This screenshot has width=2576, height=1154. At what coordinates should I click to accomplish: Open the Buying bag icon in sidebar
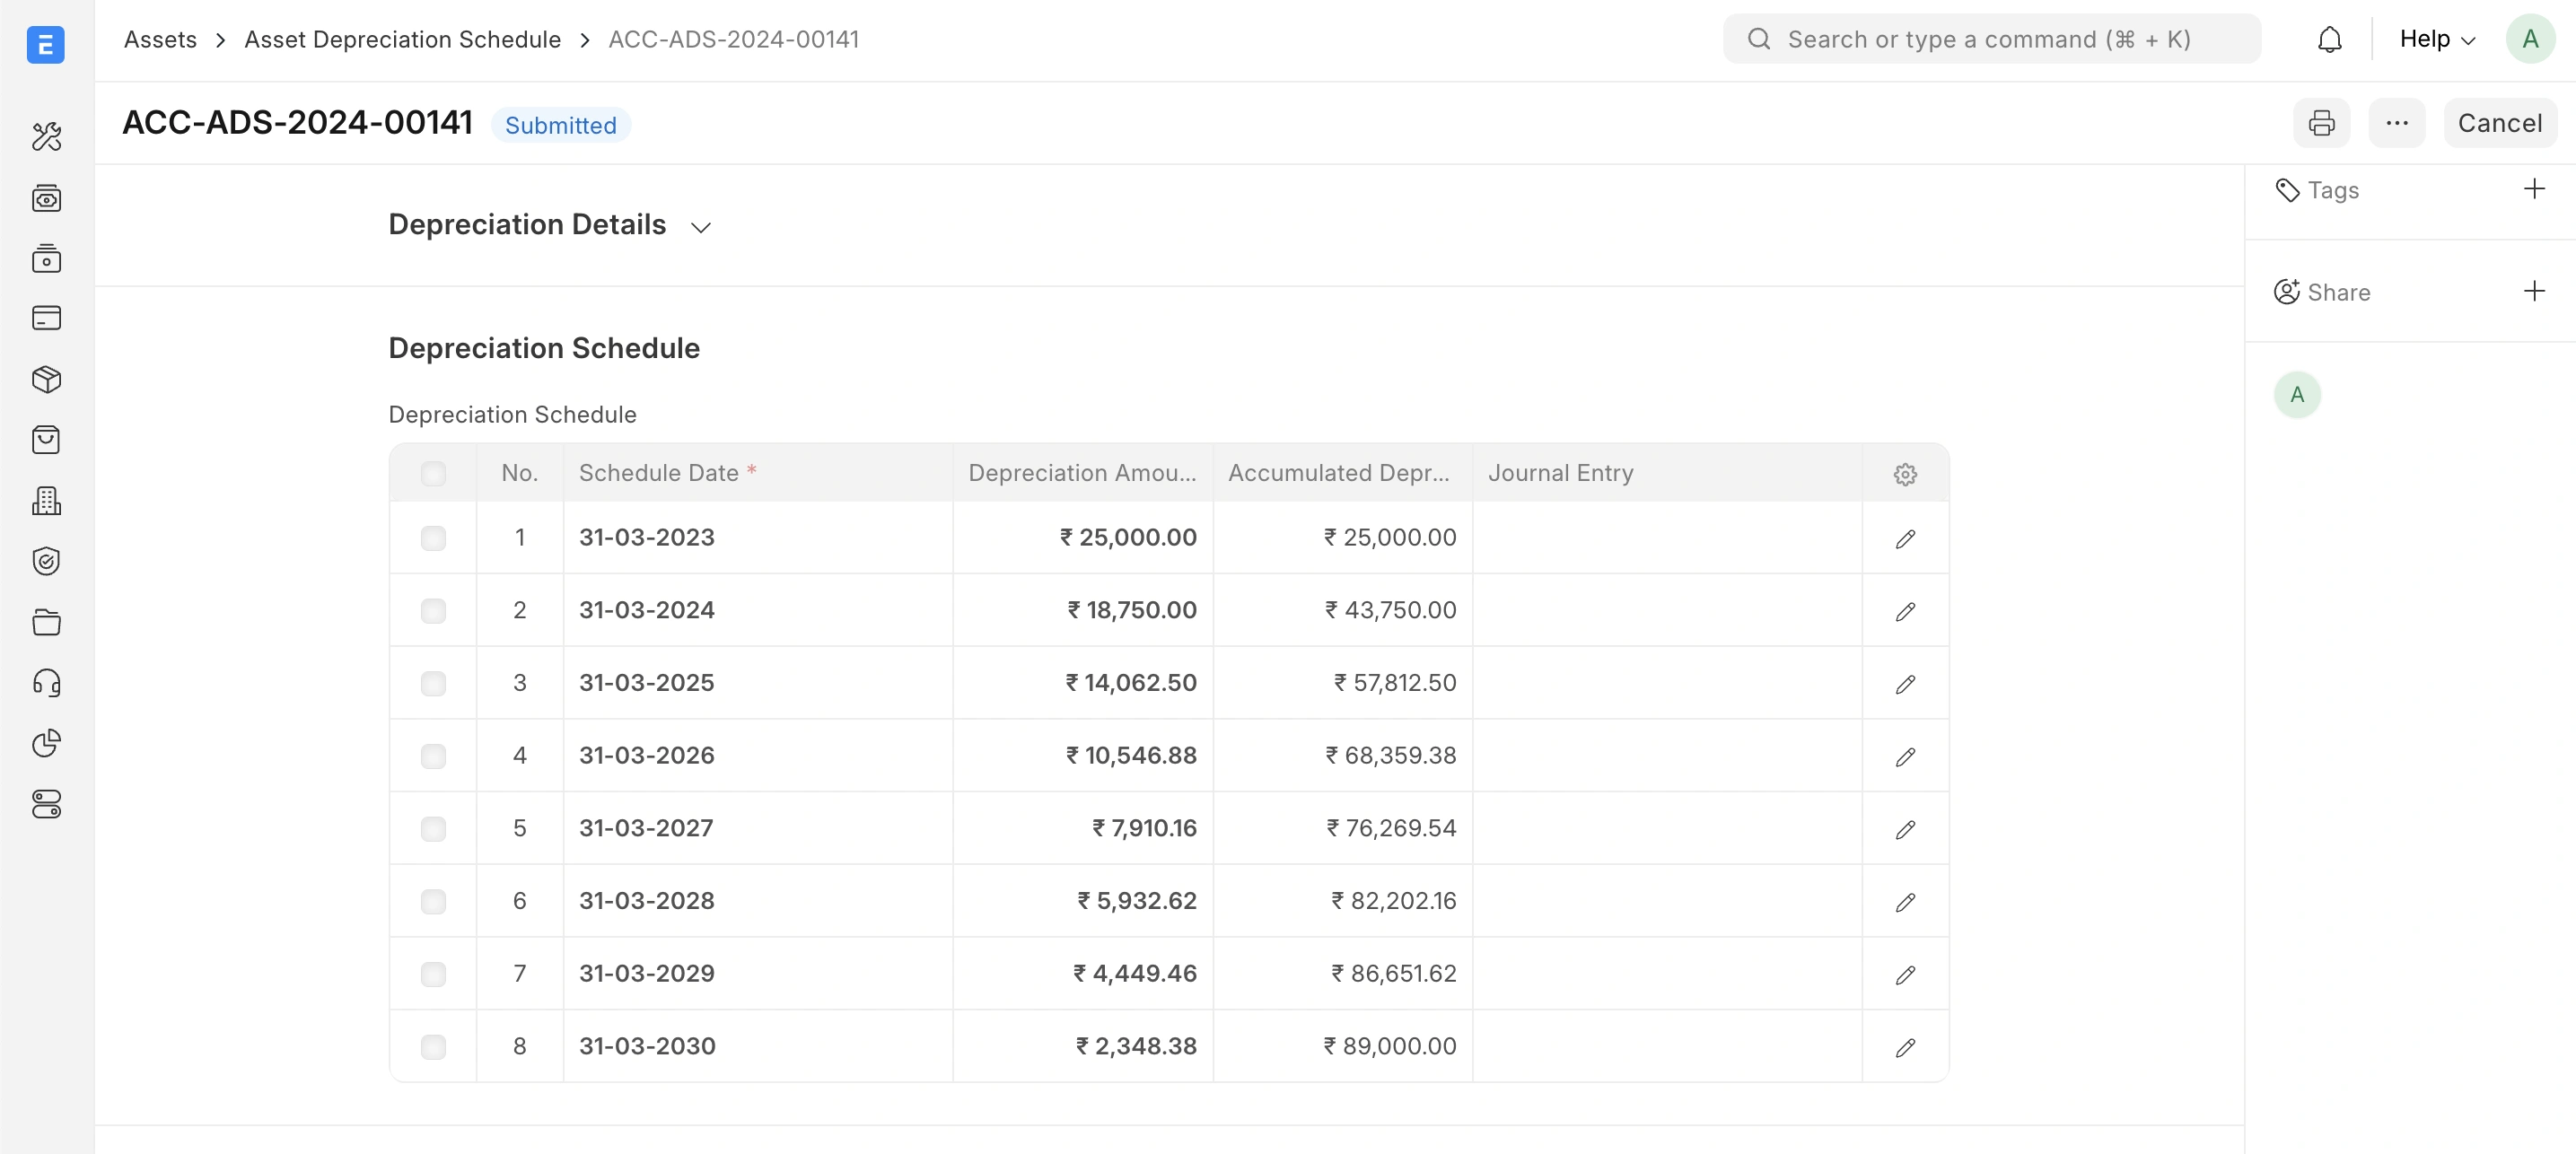click(x=46, y=440)
